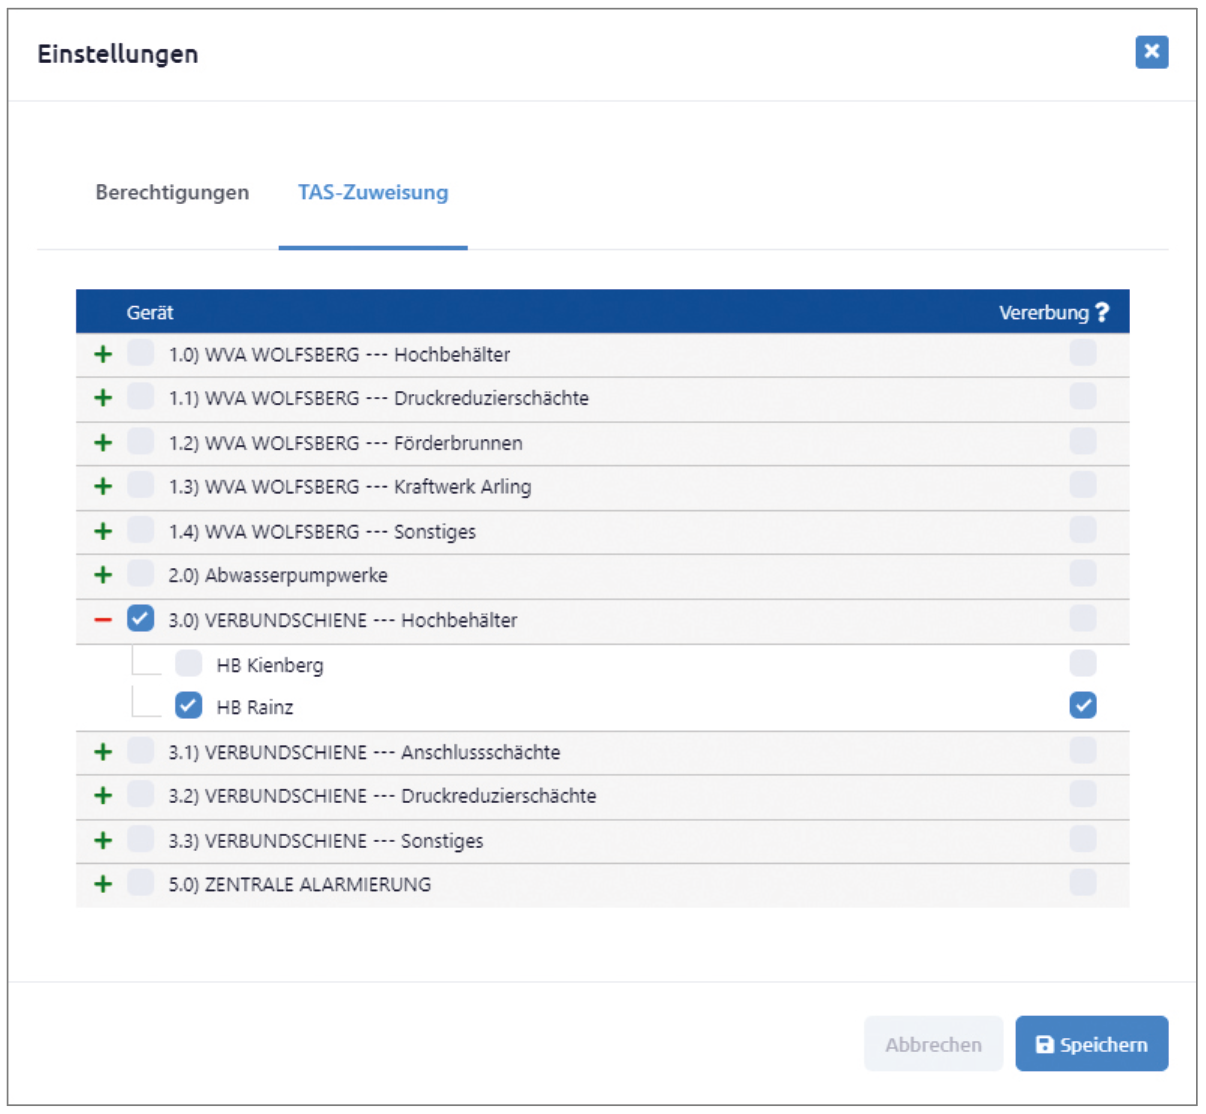1206x1114 pixels.
Task: Expand 1.1) Druckreduzierschächte row
Action: [103, 398]
